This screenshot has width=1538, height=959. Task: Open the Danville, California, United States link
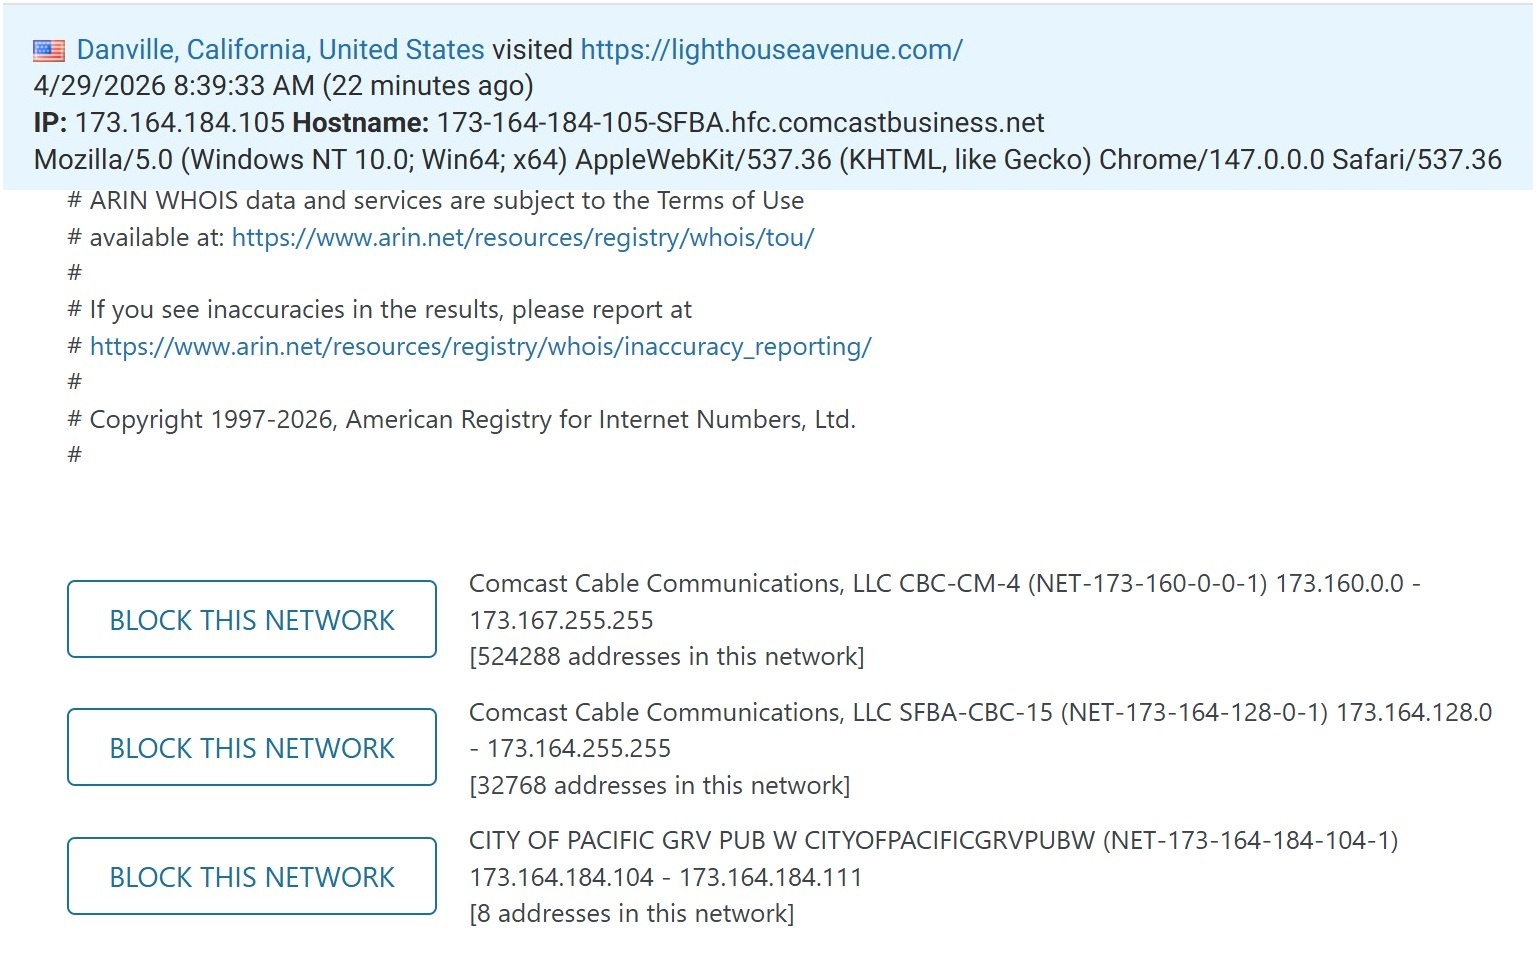click(280, 50)
